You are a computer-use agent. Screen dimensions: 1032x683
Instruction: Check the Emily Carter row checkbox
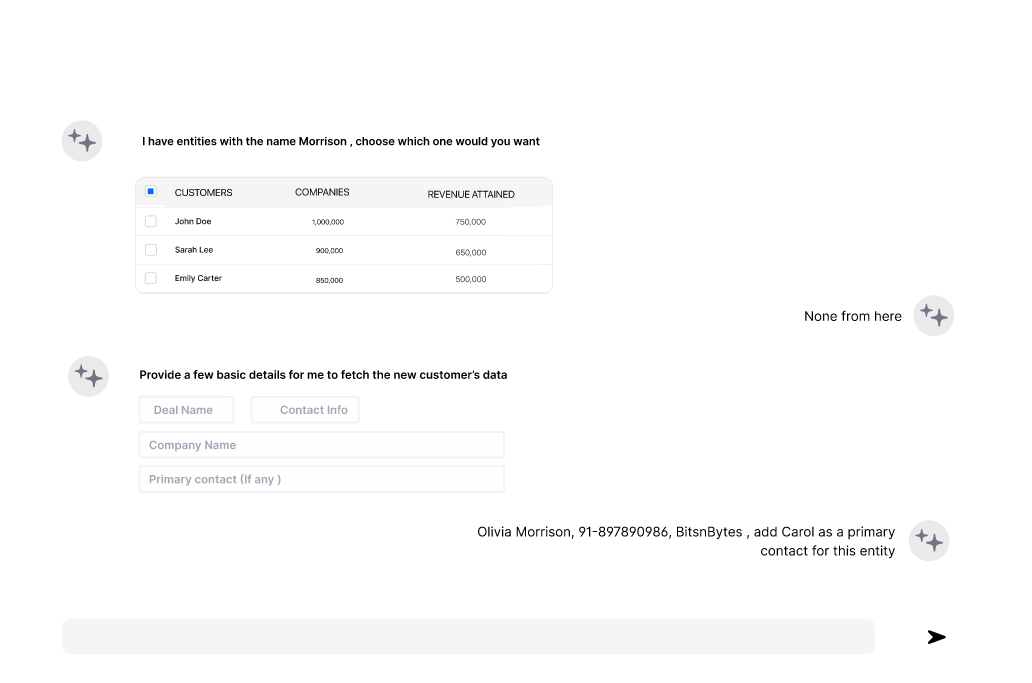click(151, 278)
